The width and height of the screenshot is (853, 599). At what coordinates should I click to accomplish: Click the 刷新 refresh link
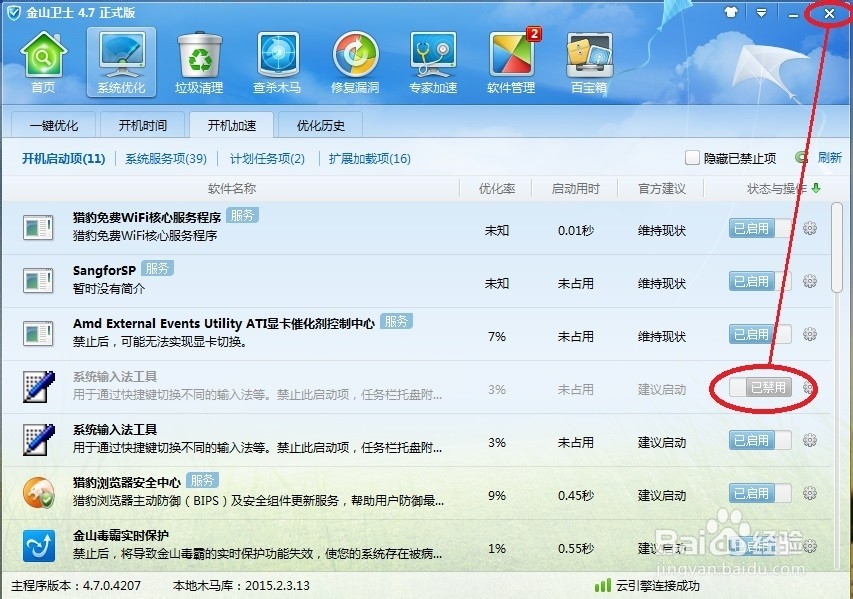coord(829,158)
